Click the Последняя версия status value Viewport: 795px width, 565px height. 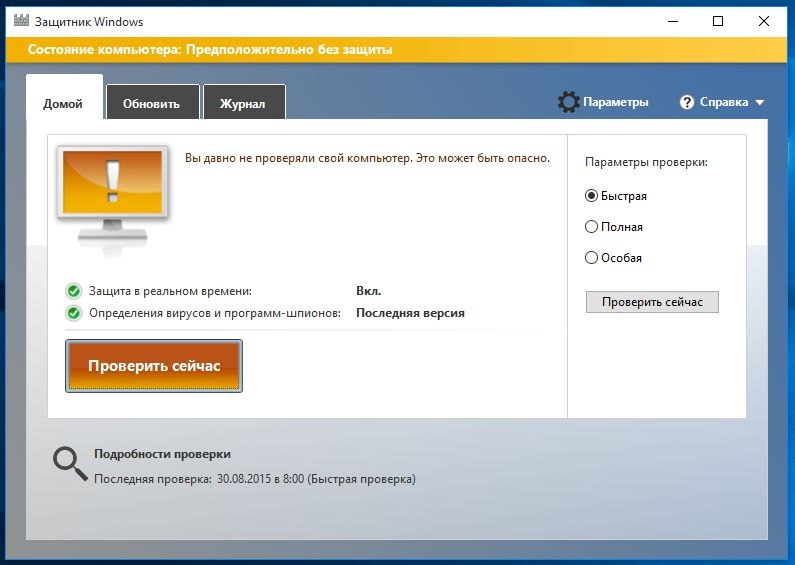pos(410,313)
